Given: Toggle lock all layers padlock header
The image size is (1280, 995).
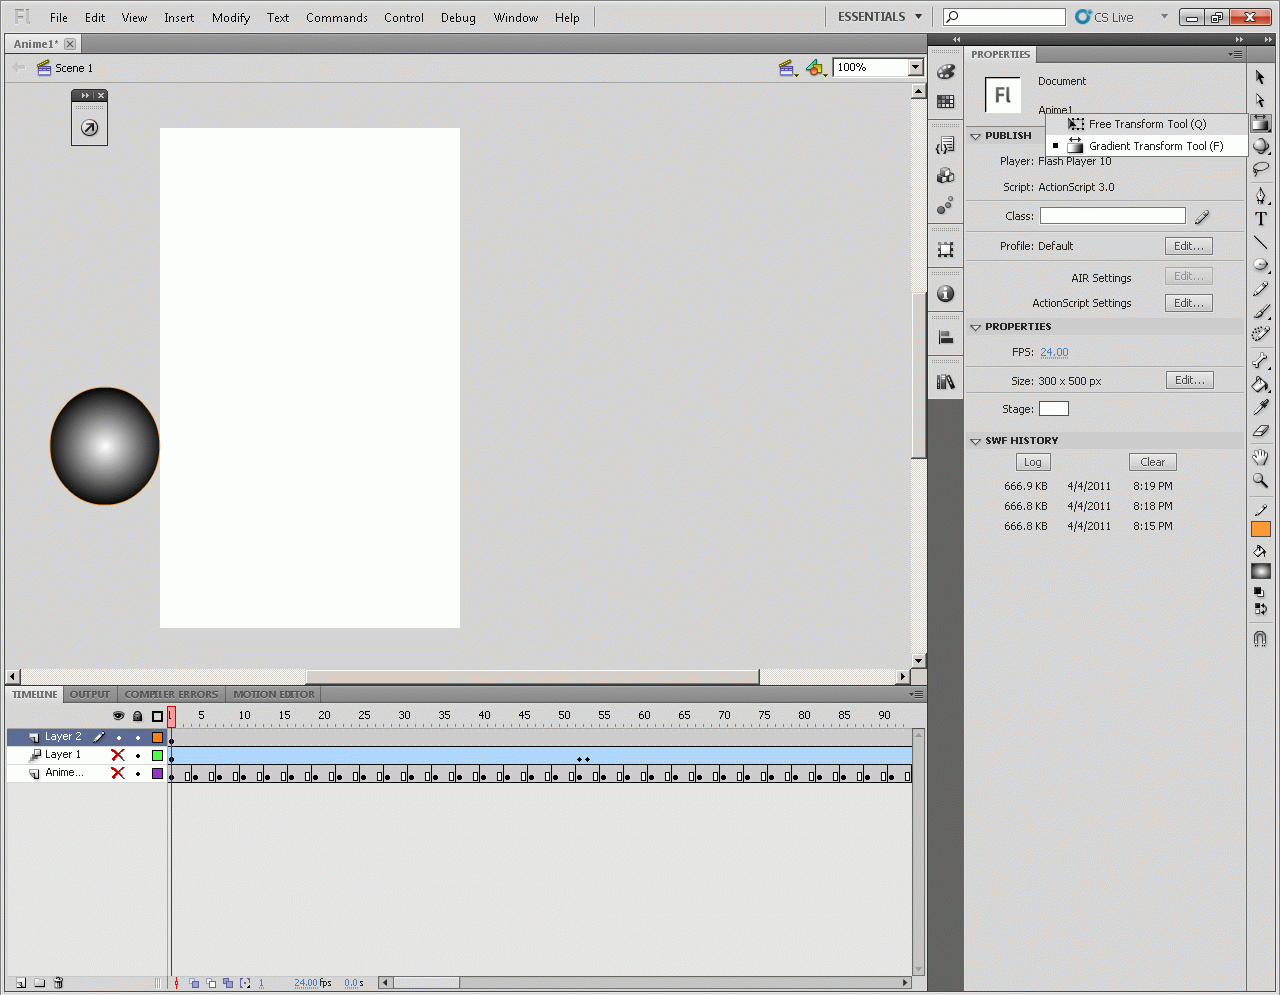Looking at the screenshot, I should (x=138, y=716).
